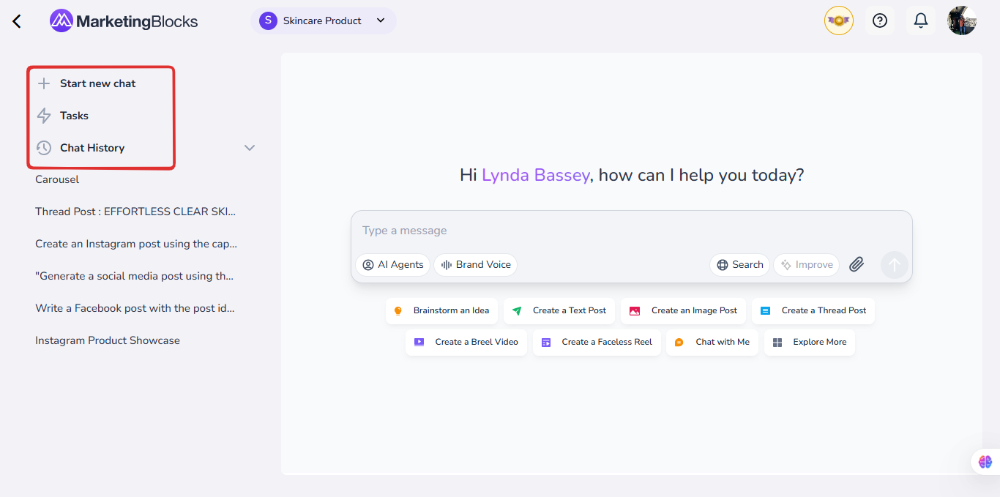Open the brain assistant widget icon
This screenshot has width=1000, height=497.
click(985, 461)
